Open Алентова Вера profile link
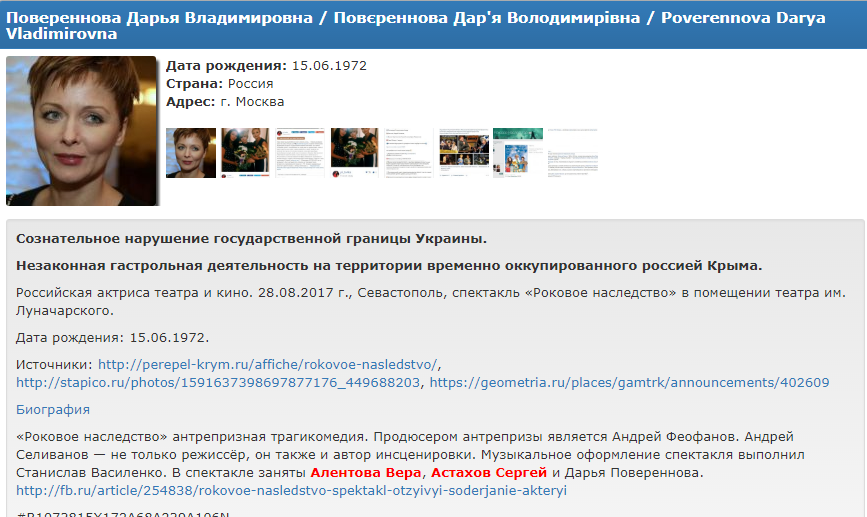The width and height of the screenshot is (867, 517). pos(366,472)
